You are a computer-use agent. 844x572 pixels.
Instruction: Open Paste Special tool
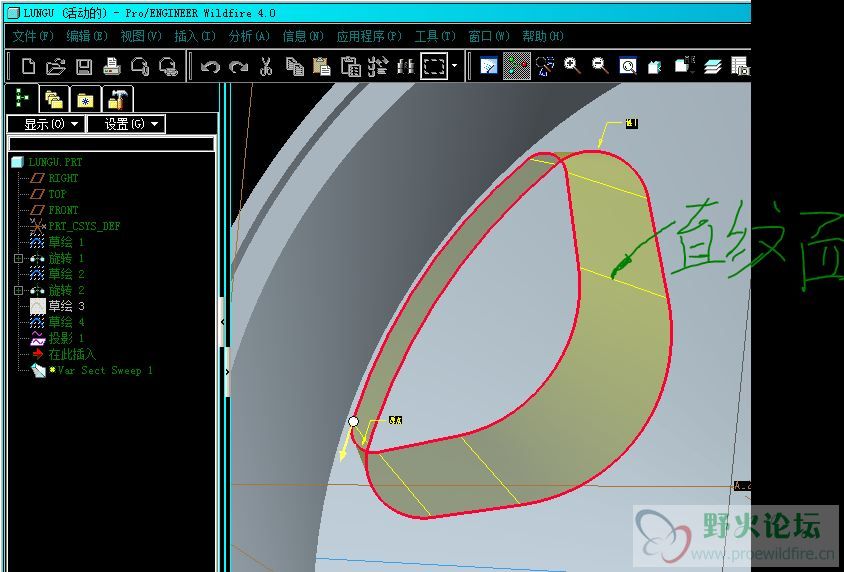[x=350, y=67]
